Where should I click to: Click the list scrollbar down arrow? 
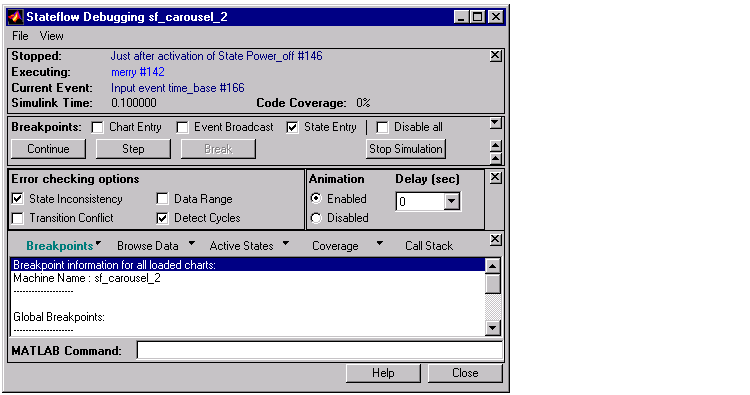pyautogui.click(x=493, y=328)
